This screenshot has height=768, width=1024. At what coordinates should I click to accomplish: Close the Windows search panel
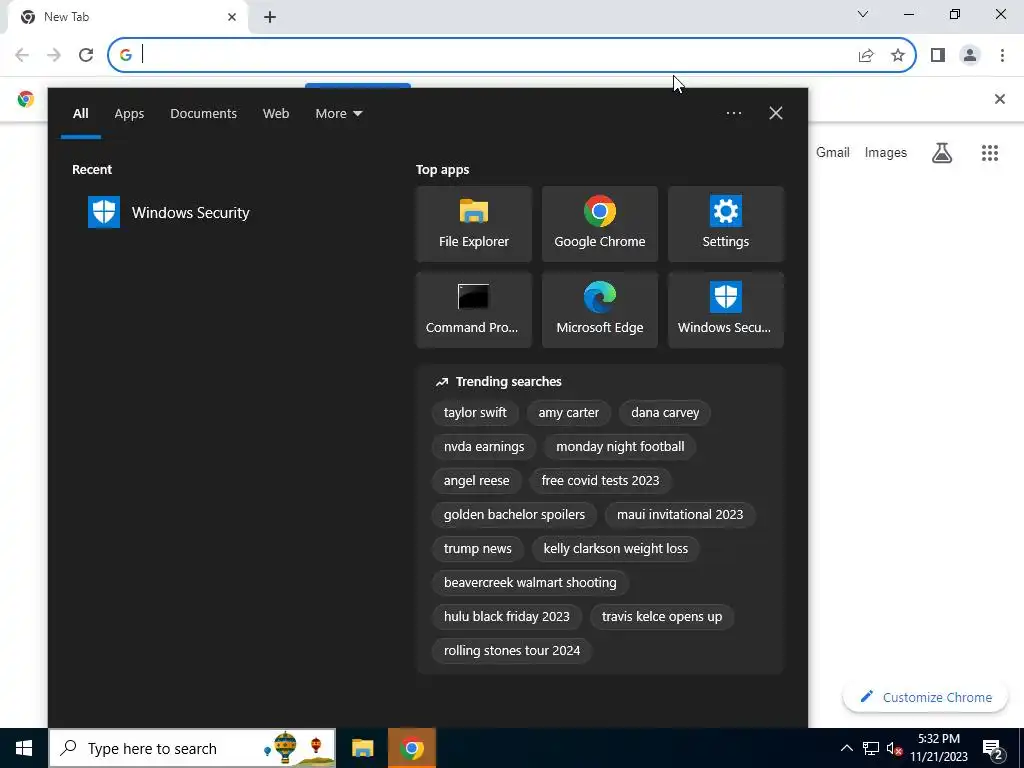(x=776, y=113)
